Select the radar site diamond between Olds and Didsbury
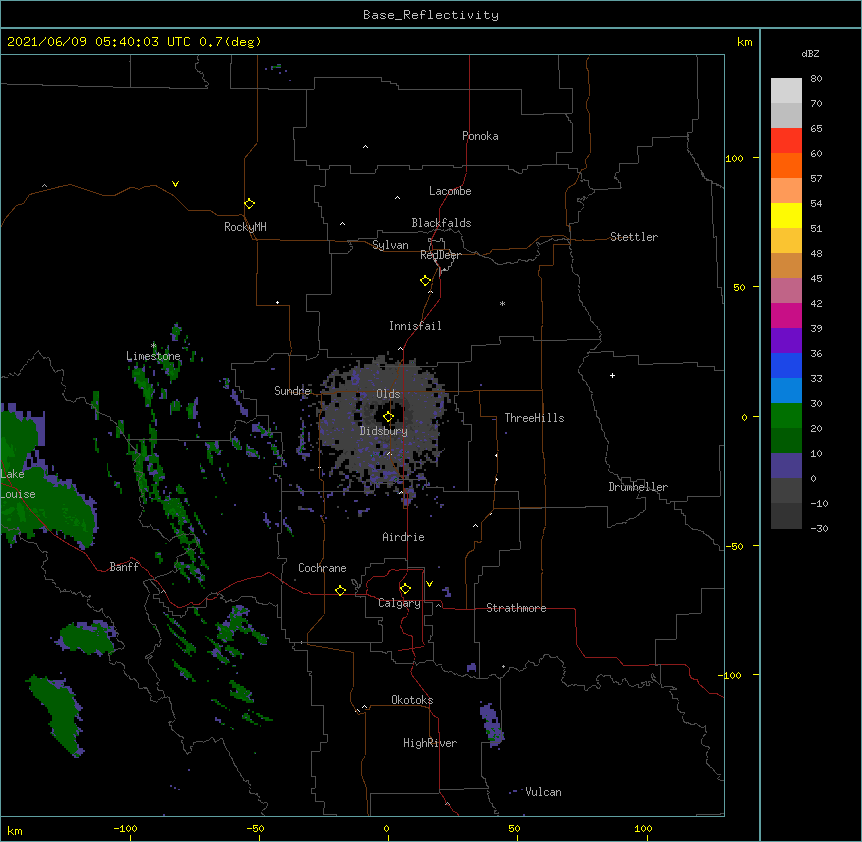This screenshot has width=862, height=842. (388, 417)
